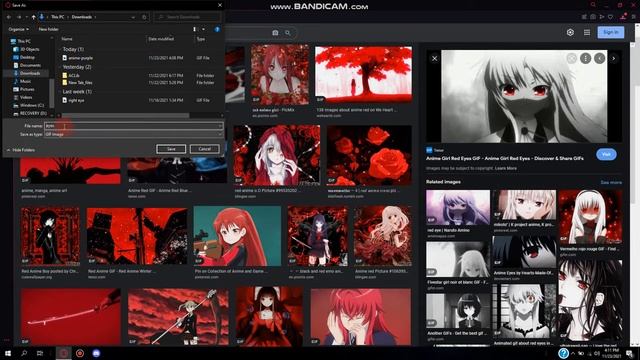Open the purple-haired girl related image
Image resolution: width=640 pixels, height=360 pixels.
coord(458,207)
